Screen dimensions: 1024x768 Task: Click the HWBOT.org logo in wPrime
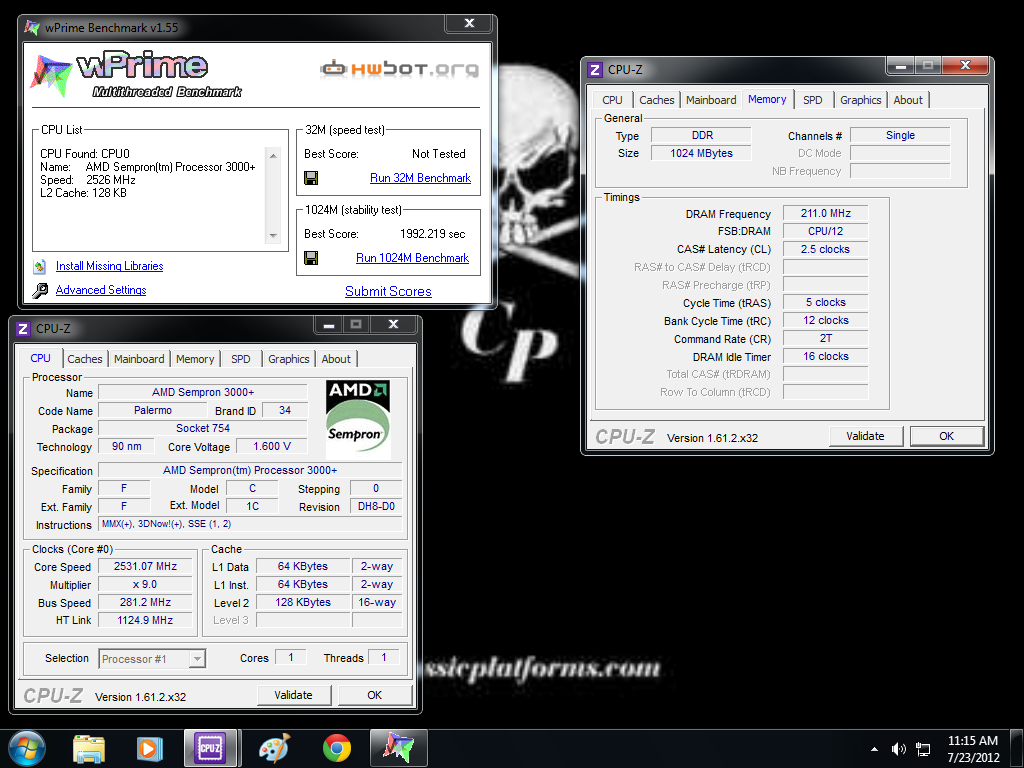pyautogui.click(x=400, y=68)
